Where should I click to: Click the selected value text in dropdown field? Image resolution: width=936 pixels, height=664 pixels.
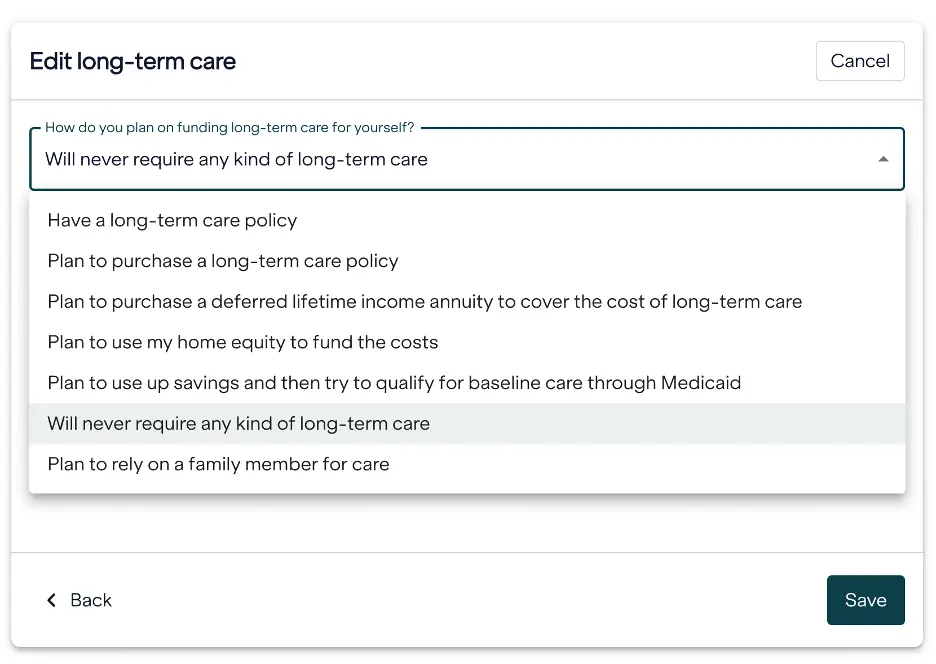coord(236,159)
